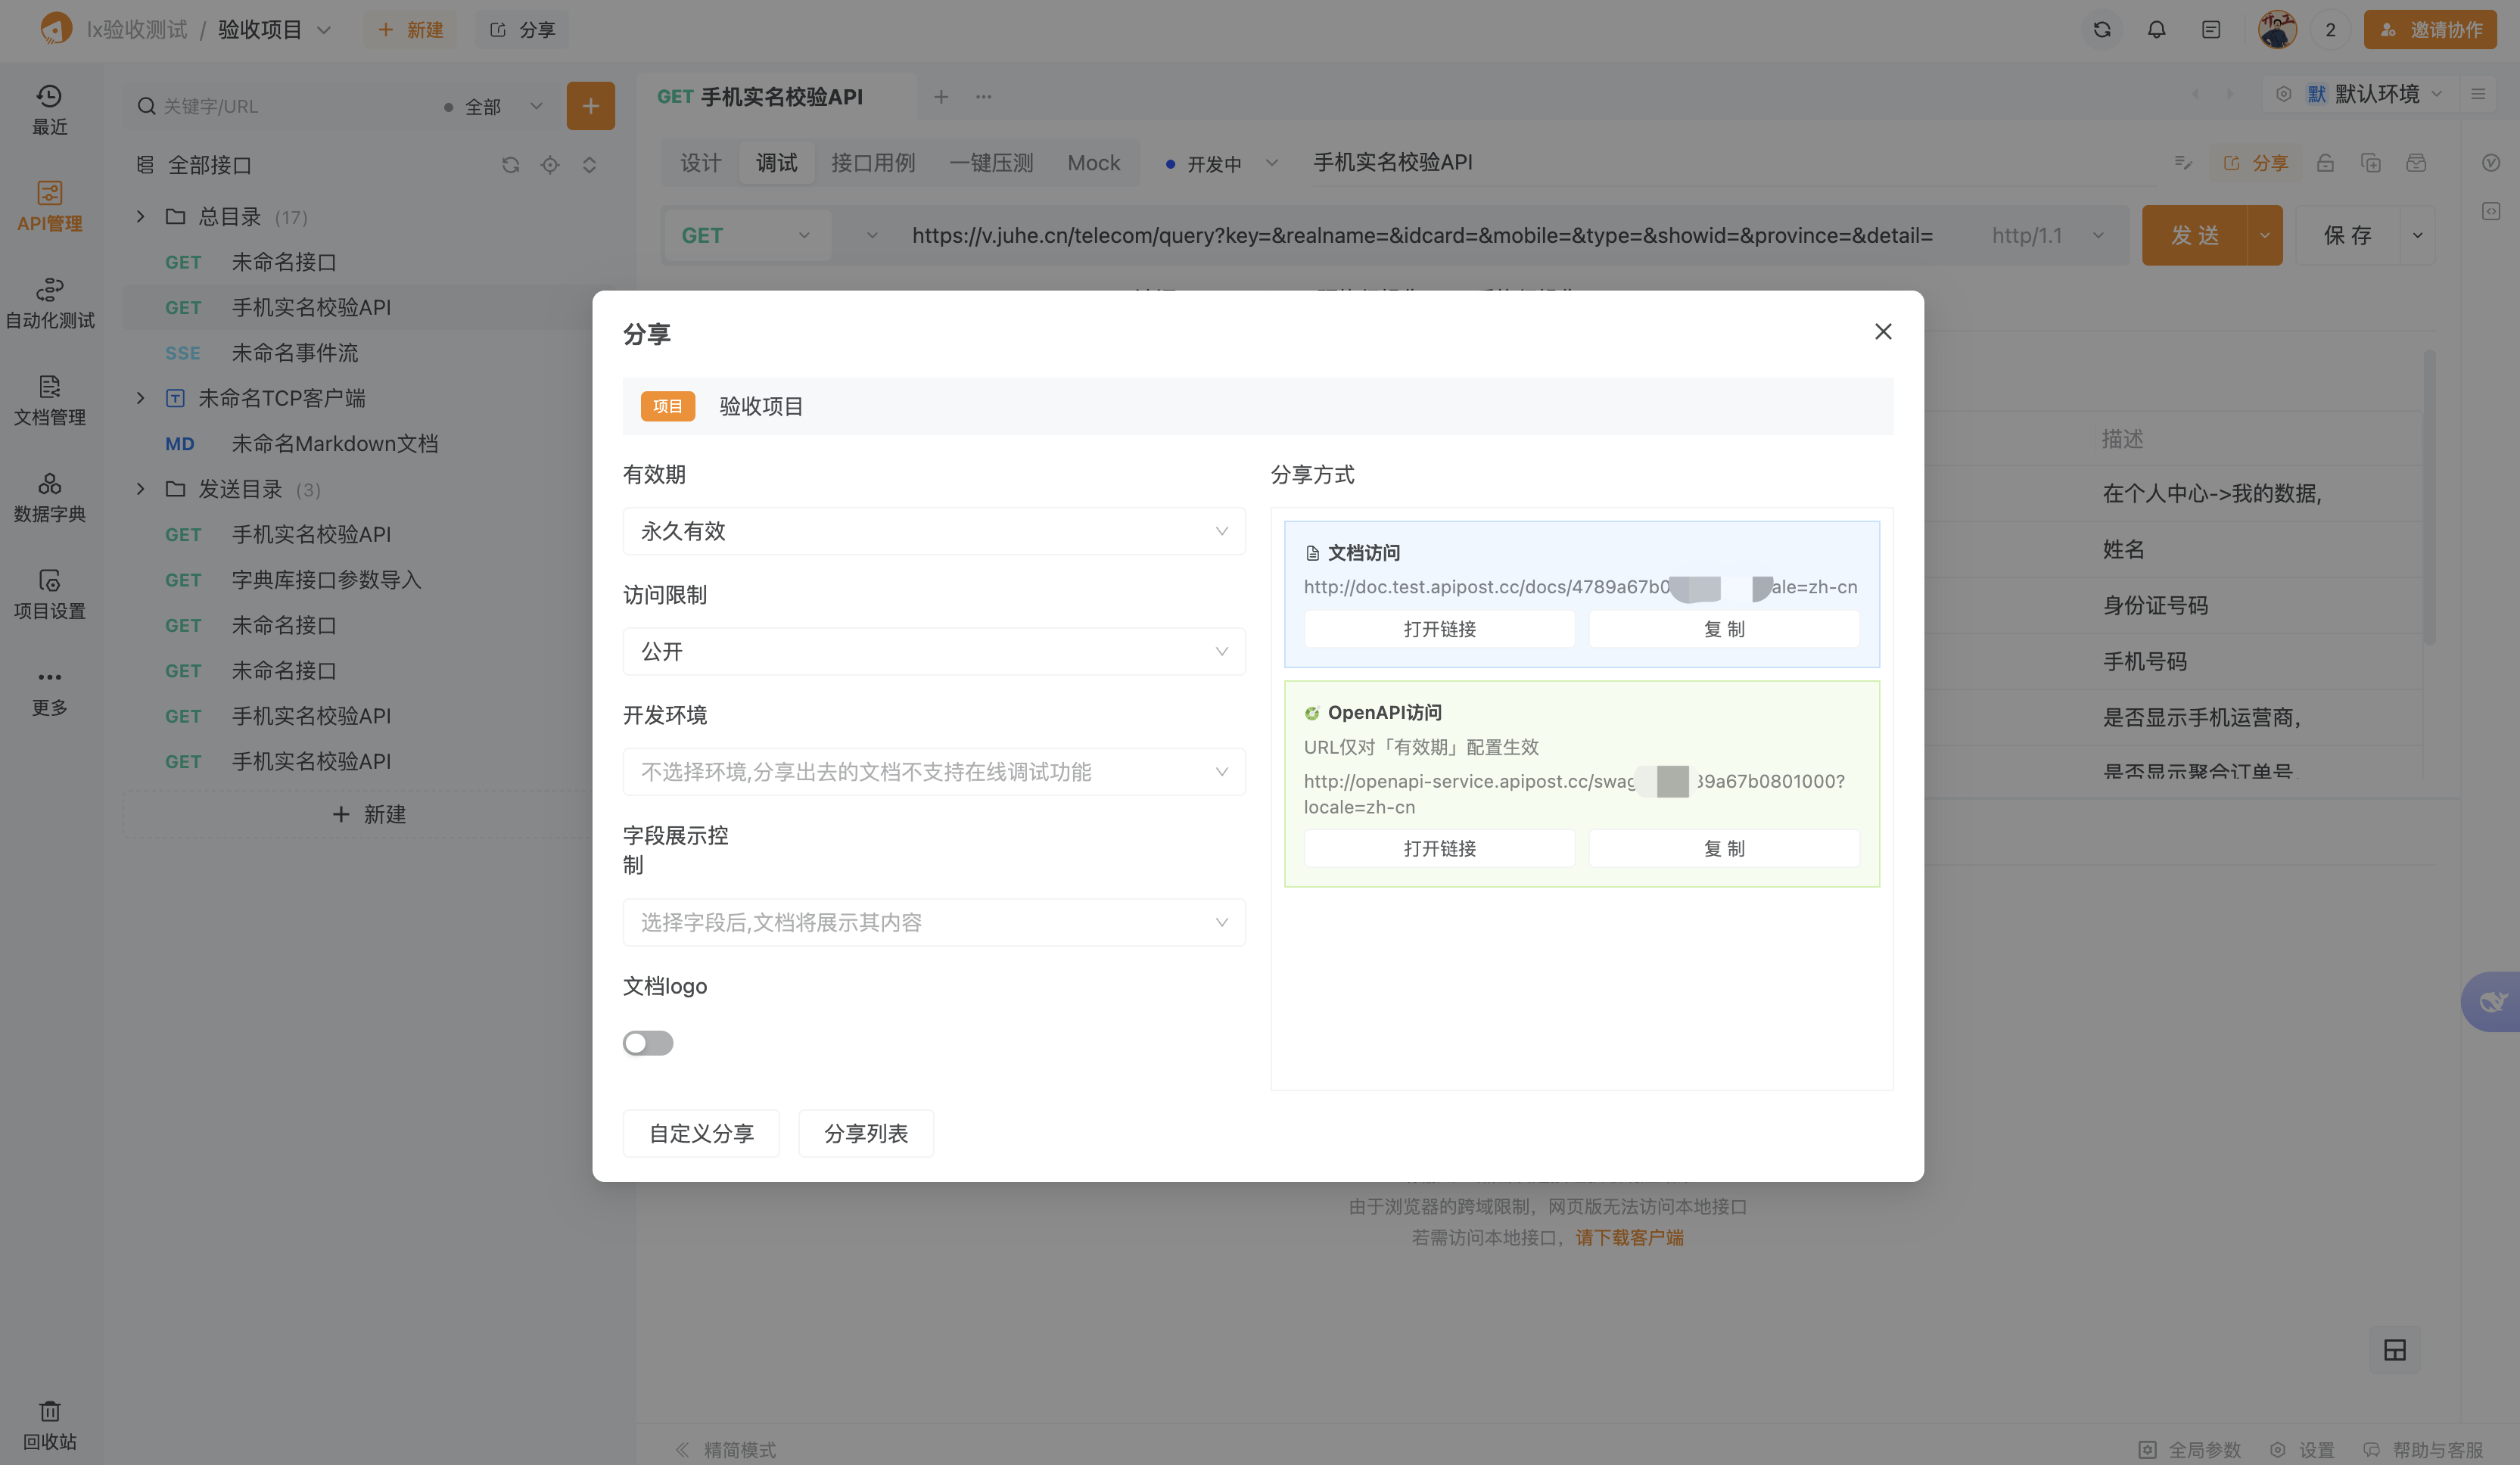The height and width of the screenshot is (1465, 2520).
Task: Expand the 发送目录 folder
Action: point(140,489)
